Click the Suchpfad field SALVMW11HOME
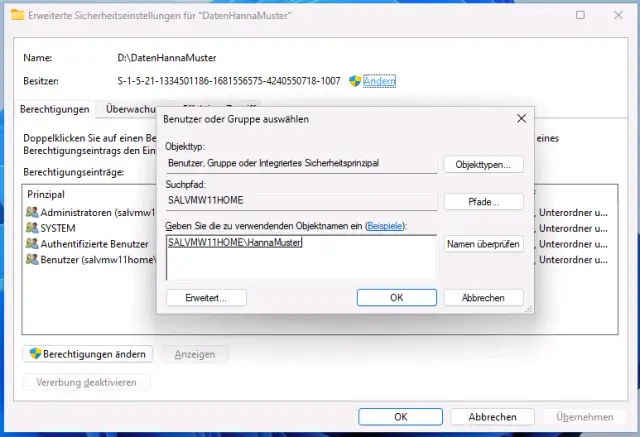Image resolution: width=640 pixels, height=437 pixels. tap(301, 200)
